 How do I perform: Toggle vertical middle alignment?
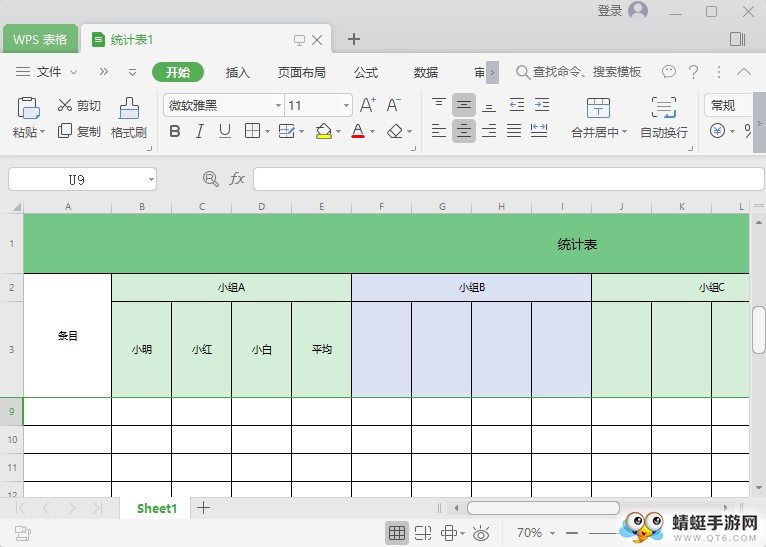coord(464,105)
